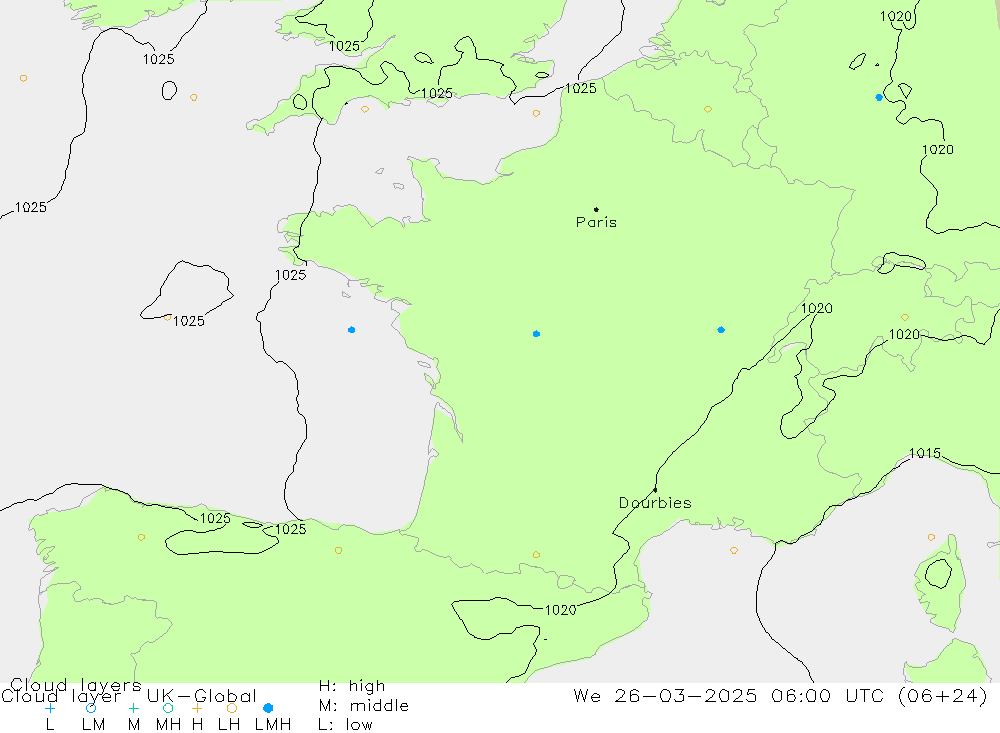The image size is (1000, 733).
Task: Select the 'H: high' legend text
Action: pyautogui.click(x=352, y=686)
